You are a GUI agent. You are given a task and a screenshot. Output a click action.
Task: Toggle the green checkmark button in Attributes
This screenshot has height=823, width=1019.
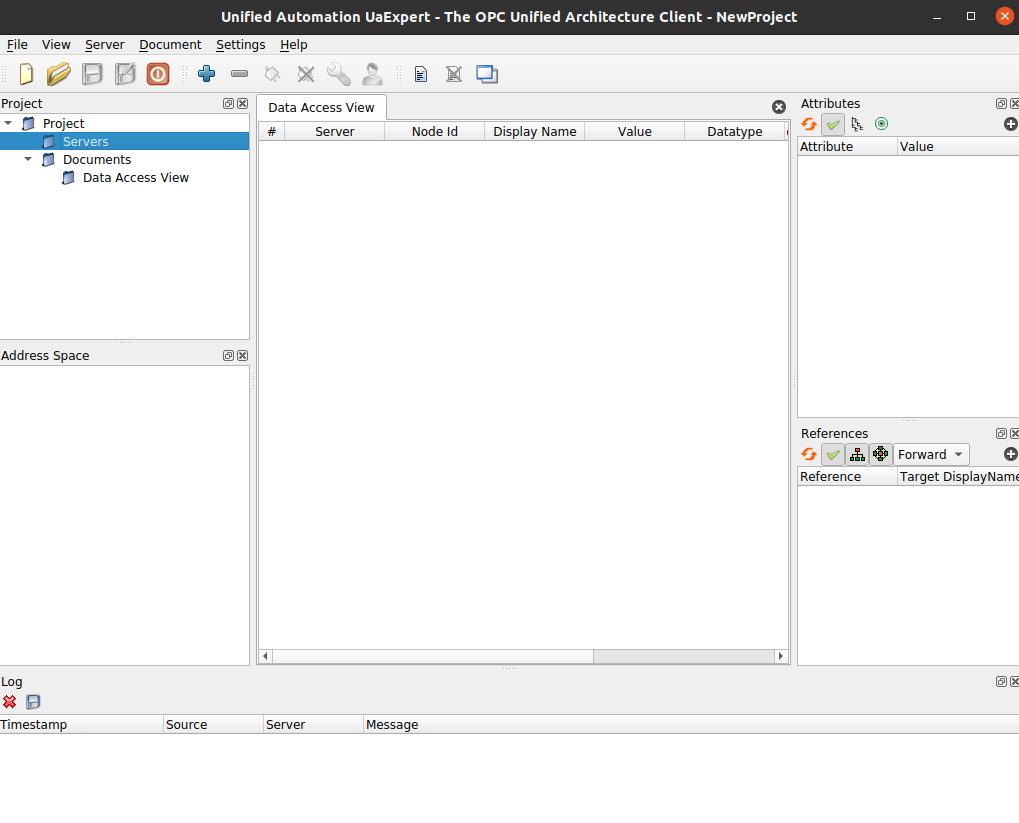pos(833,124)
